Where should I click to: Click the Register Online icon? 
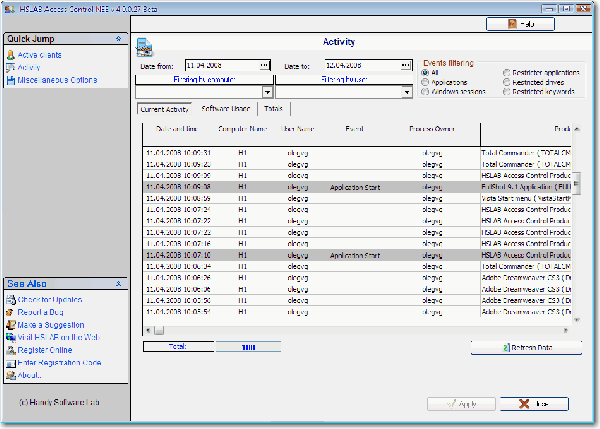tap(10, 350)
